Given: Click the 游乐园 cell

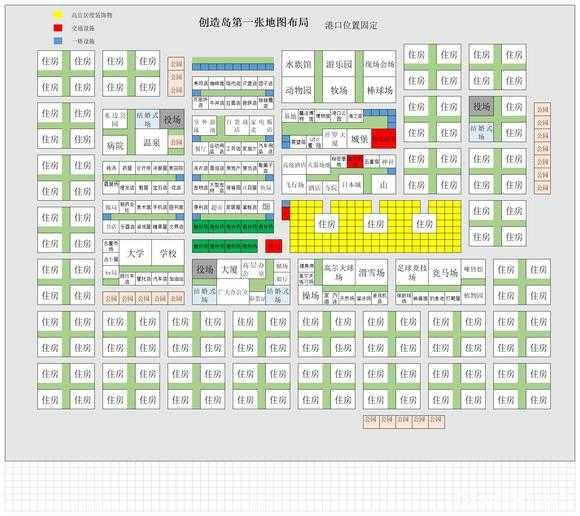Looking at the screenshot, I should pyautogui.click(x=339, y=64).
